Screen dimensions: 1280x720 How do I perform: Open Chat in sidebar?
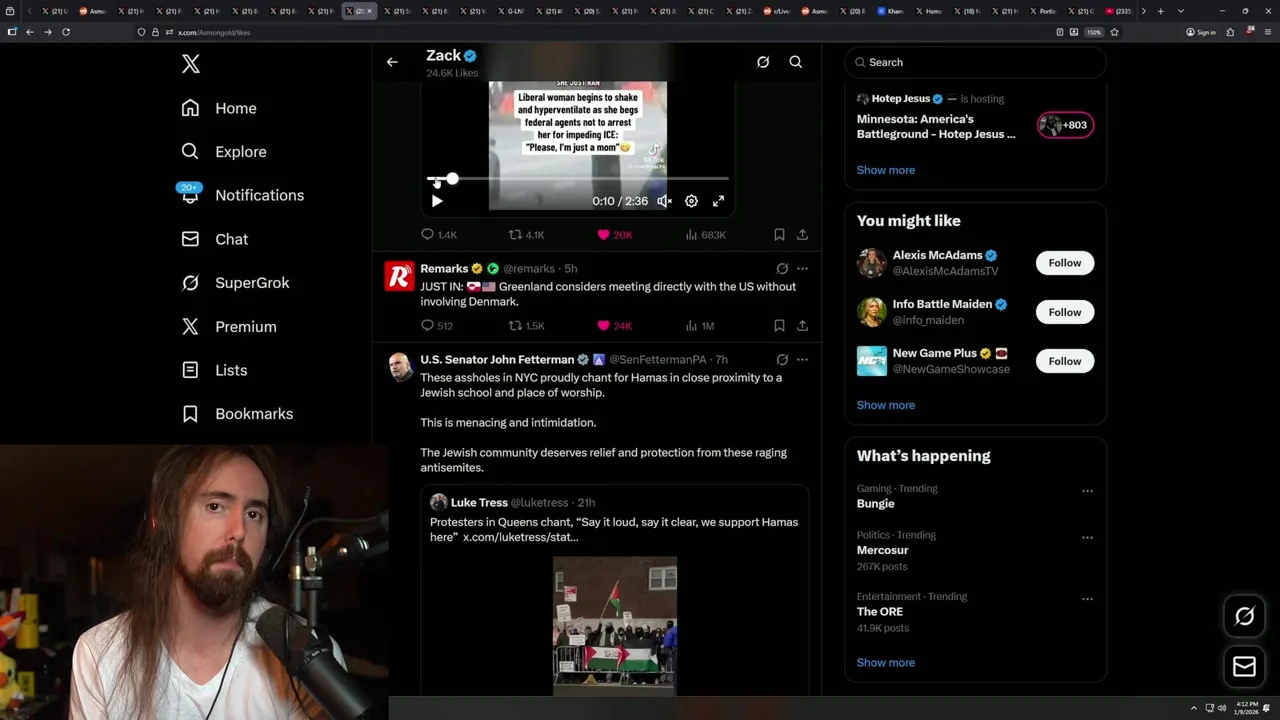(x=215, y=239)
